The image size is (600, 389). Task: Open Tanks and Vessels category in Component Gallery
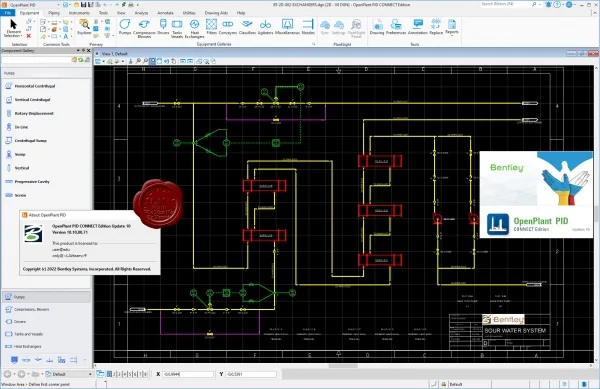[47, 334]
